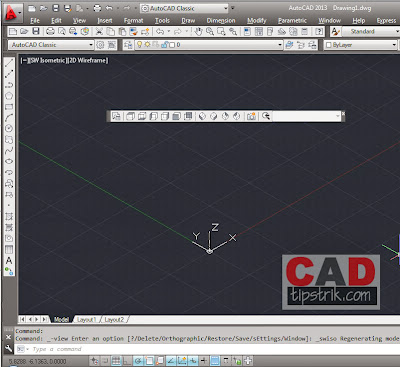Viewport: 400px width, 367px height.
Task: Click the ByLayer color swatch box
Action: [x=328, y=45]
